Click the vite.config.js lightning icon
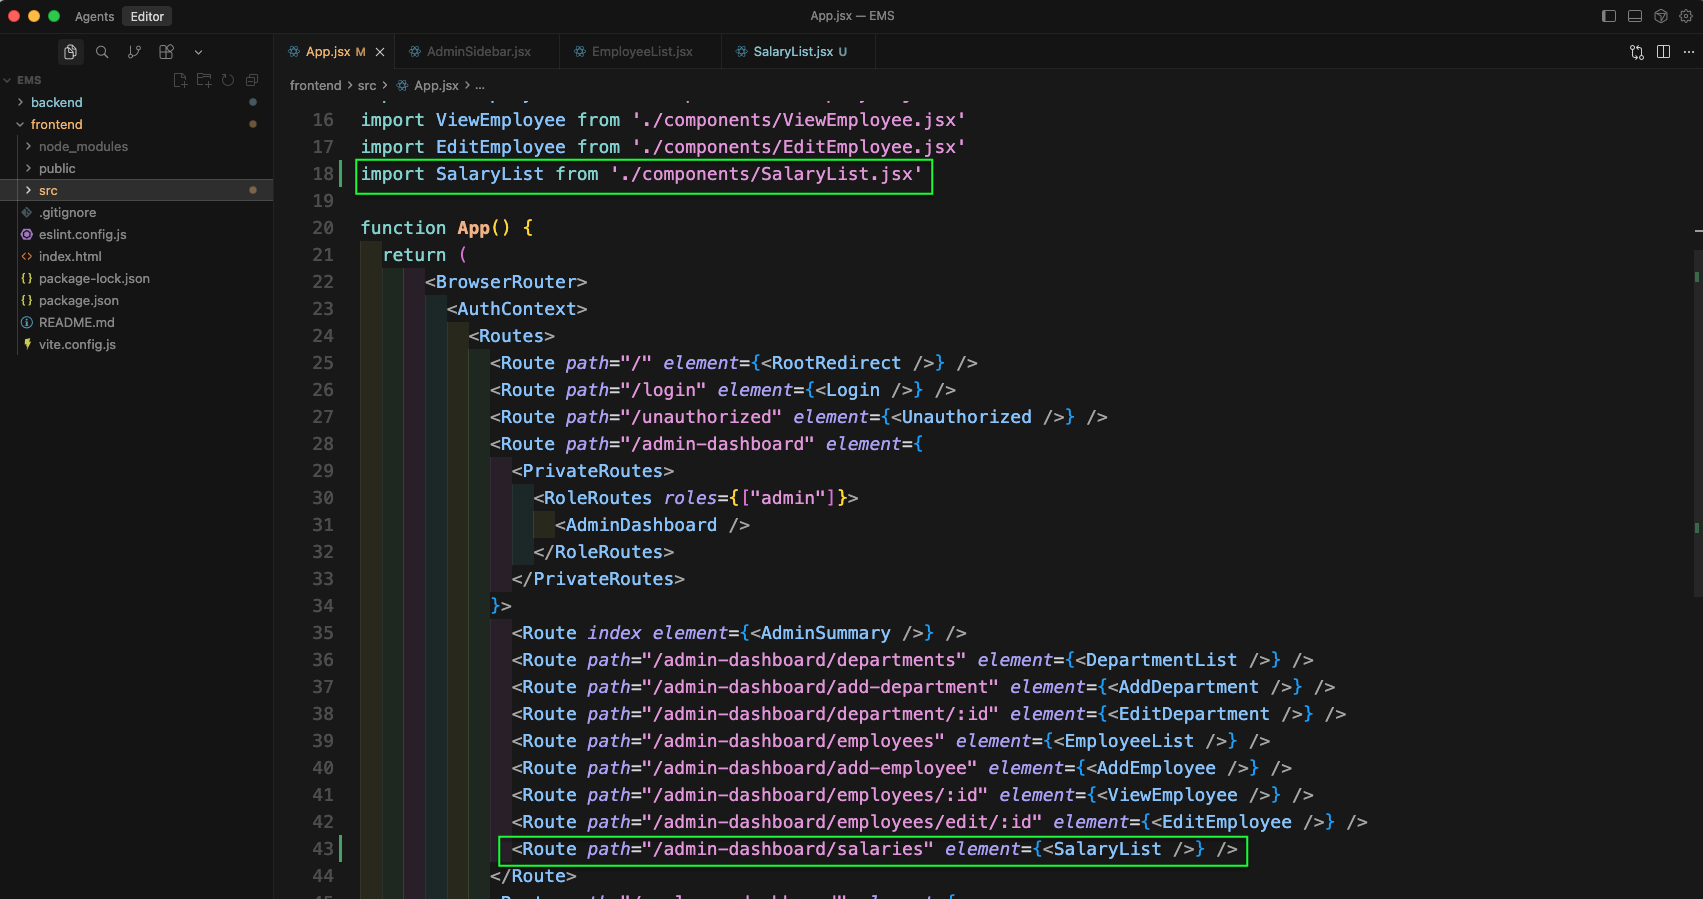 point(27,344)
